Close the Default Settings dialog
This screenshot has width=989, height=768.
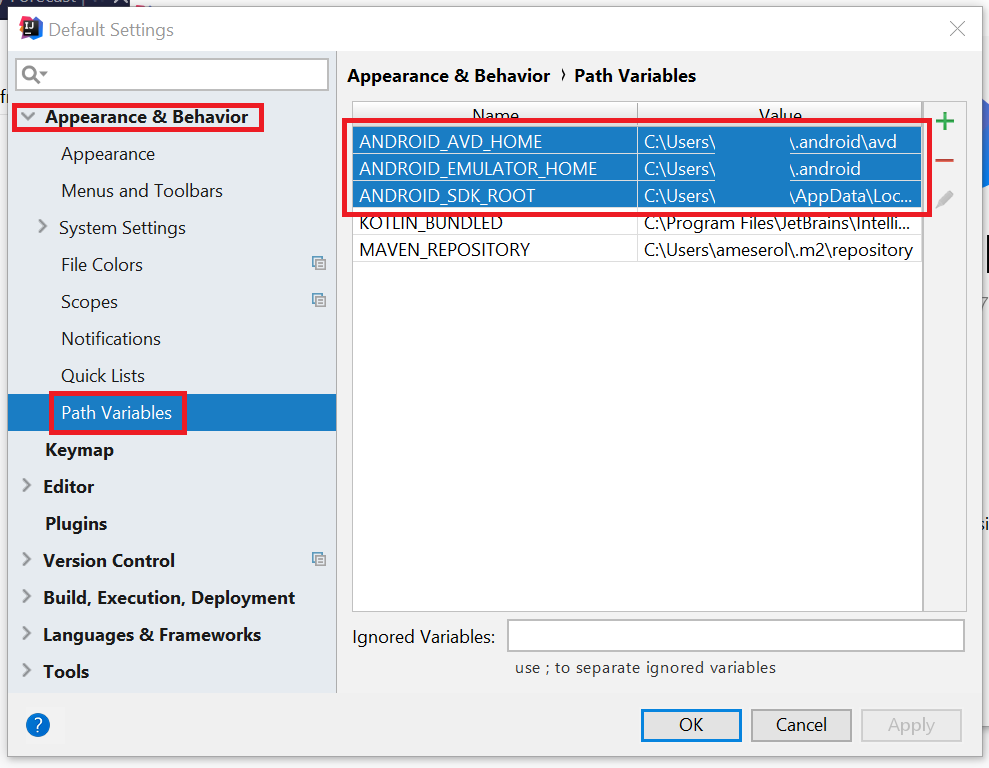(957, 29)
